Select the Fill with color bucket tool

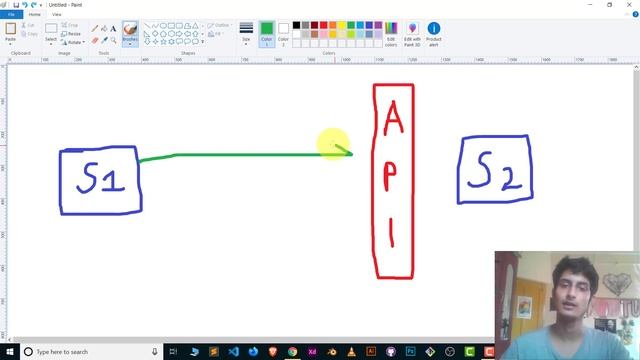[104, 29]
